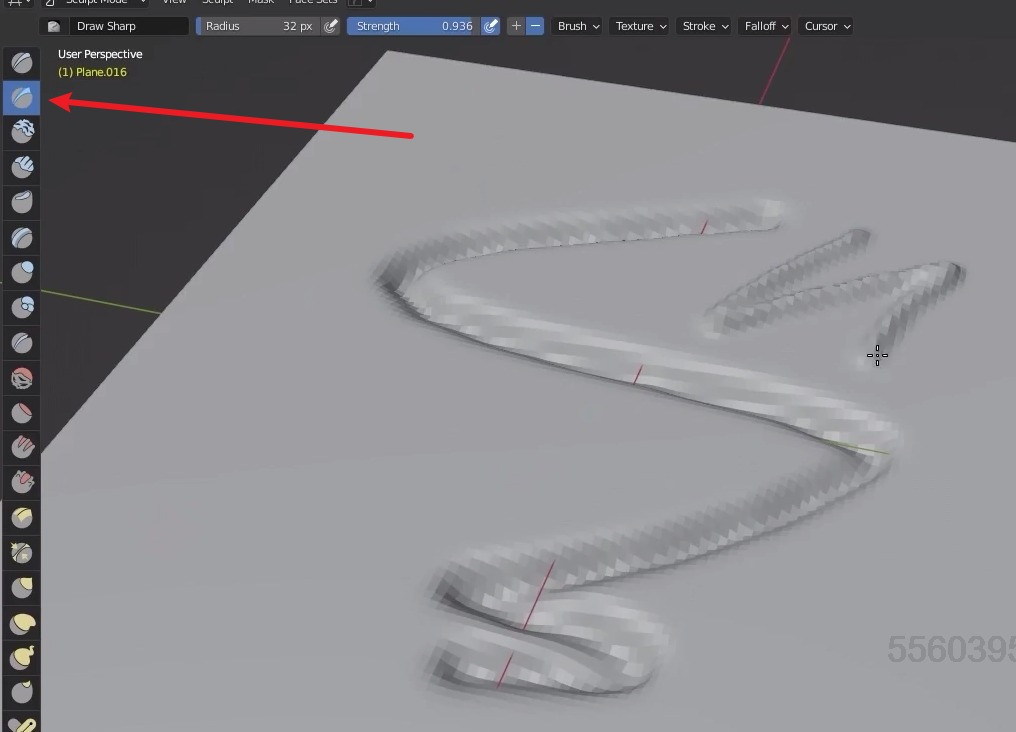Select the Scrape brush tool
1016x732 pixels.
coord(22,483)
